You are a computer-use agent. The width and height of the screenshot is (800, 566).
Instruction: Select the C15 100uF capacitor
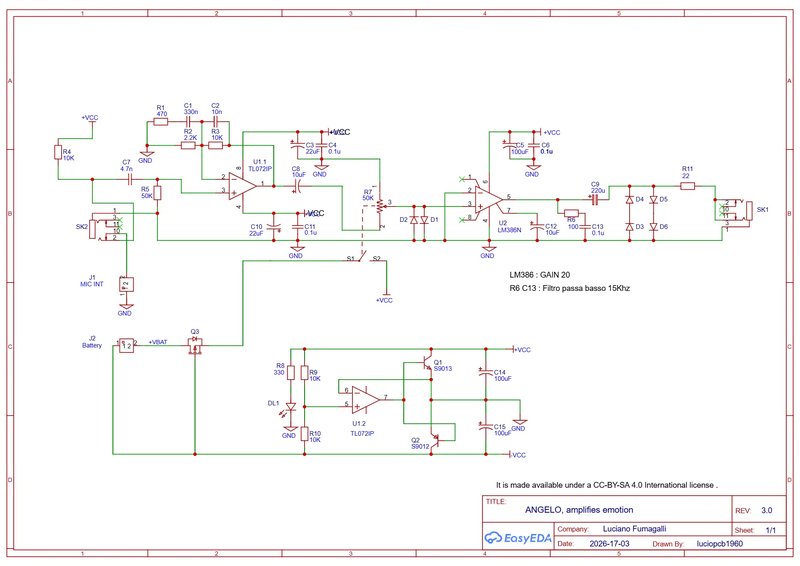pos(486,427)
